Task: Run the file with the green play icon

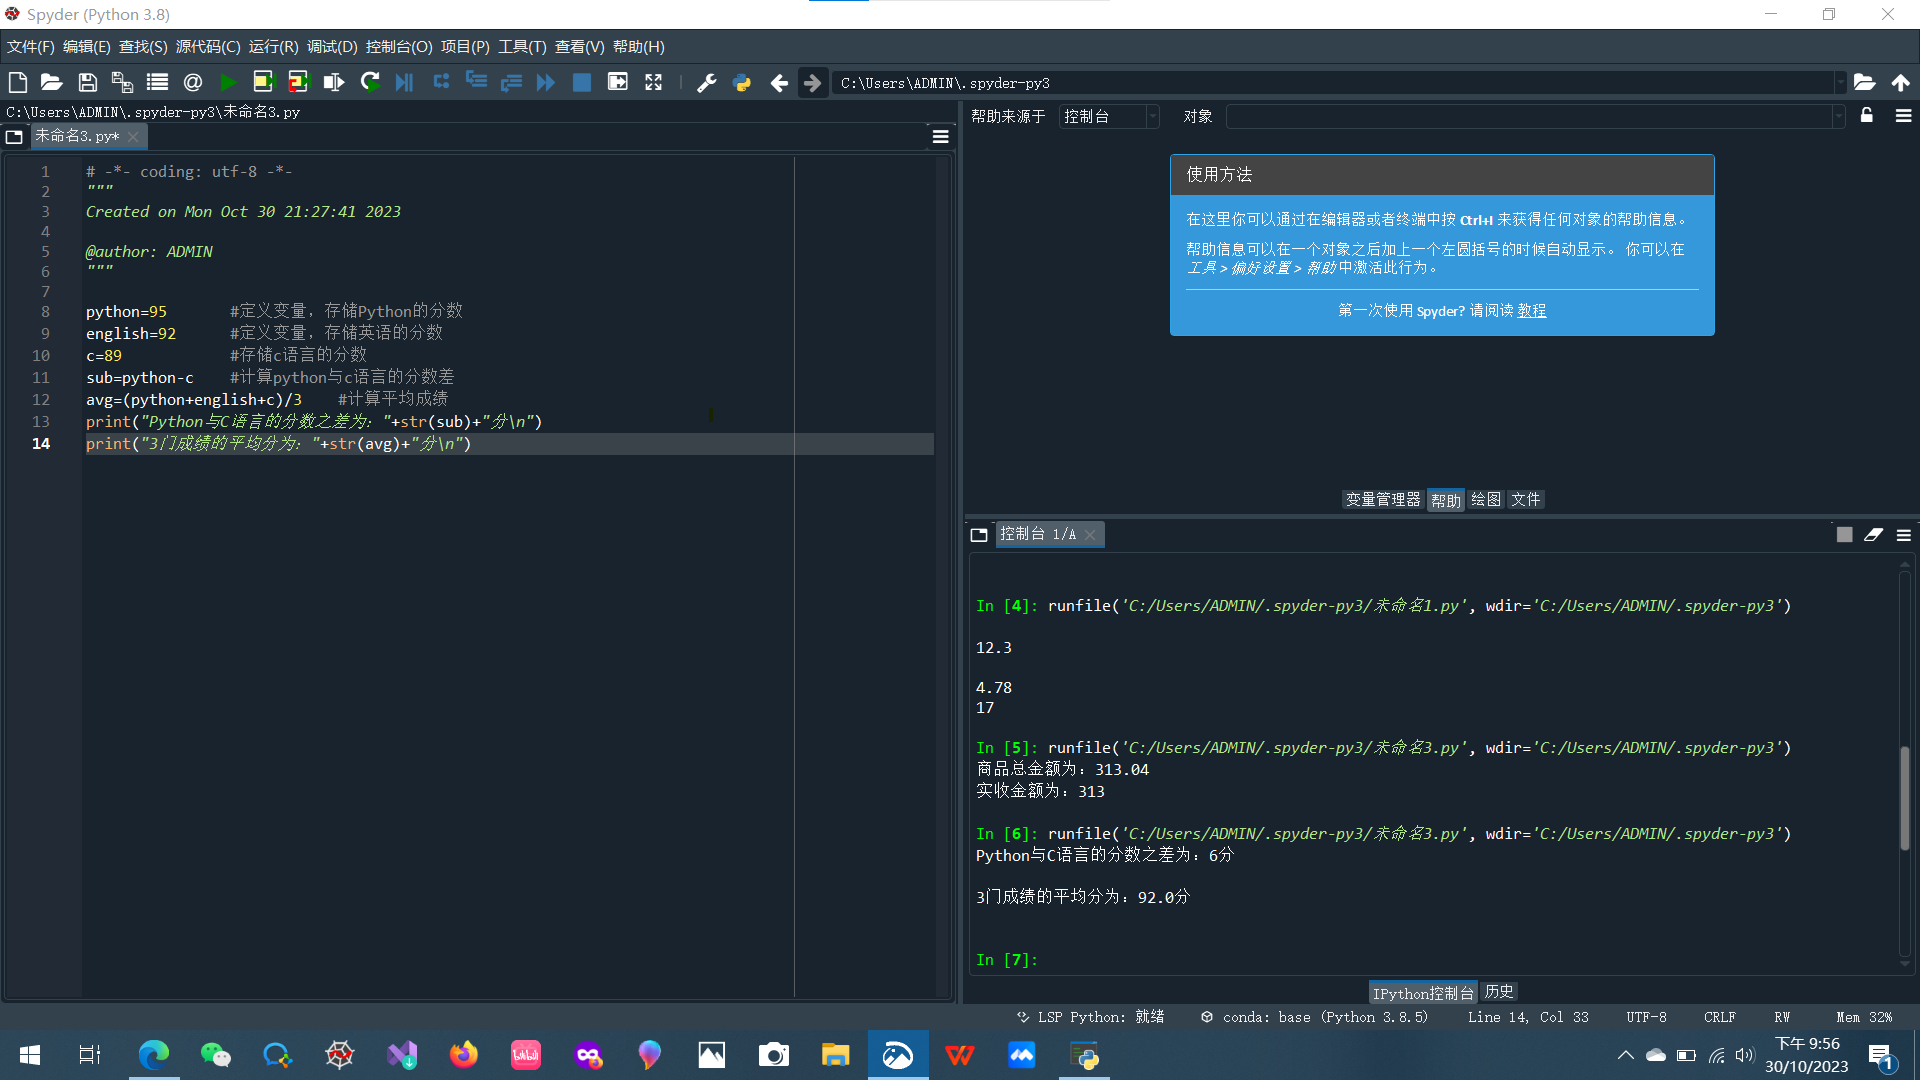Action: tap(228, 83)
